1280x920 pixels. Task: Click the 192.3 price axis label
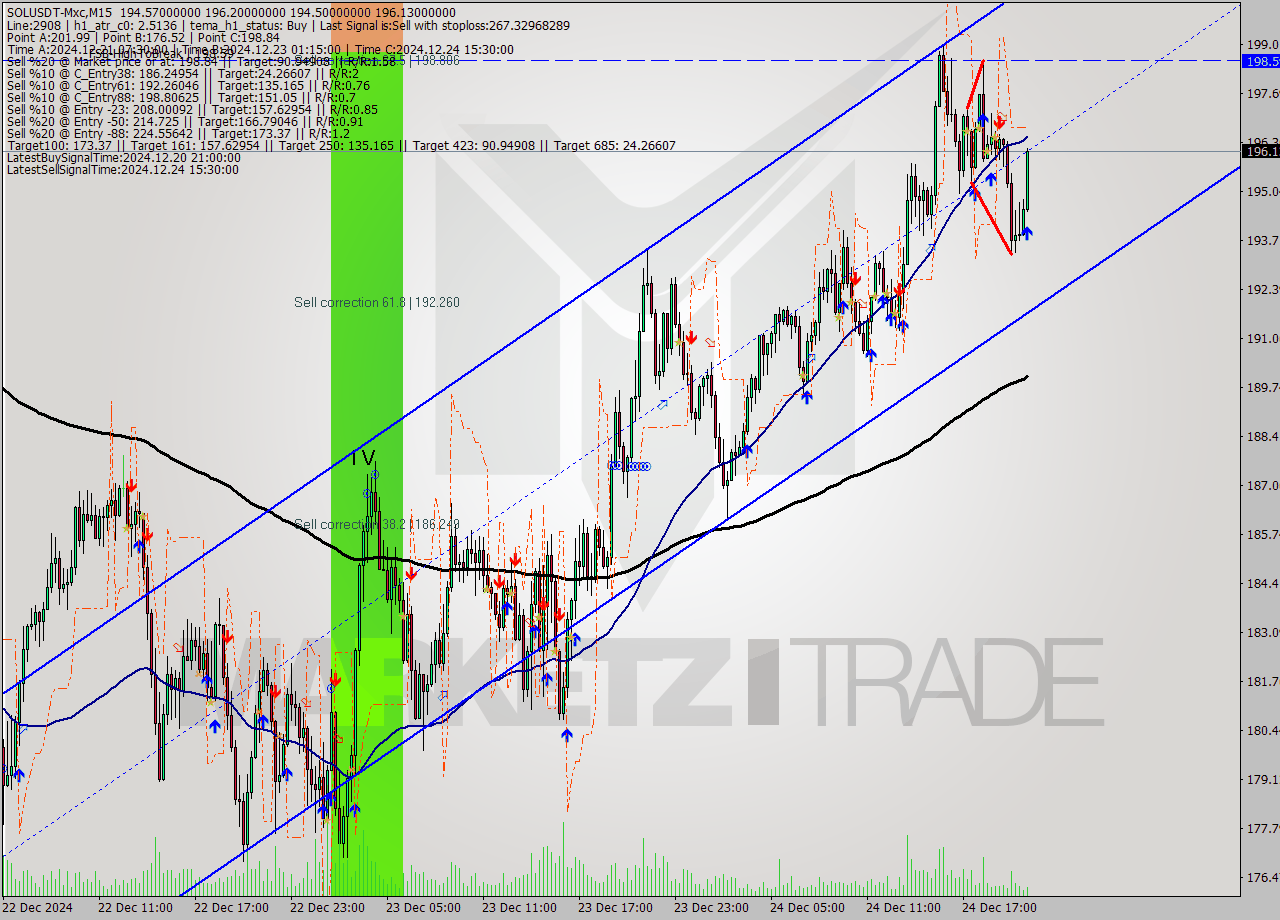[1262, 289]
